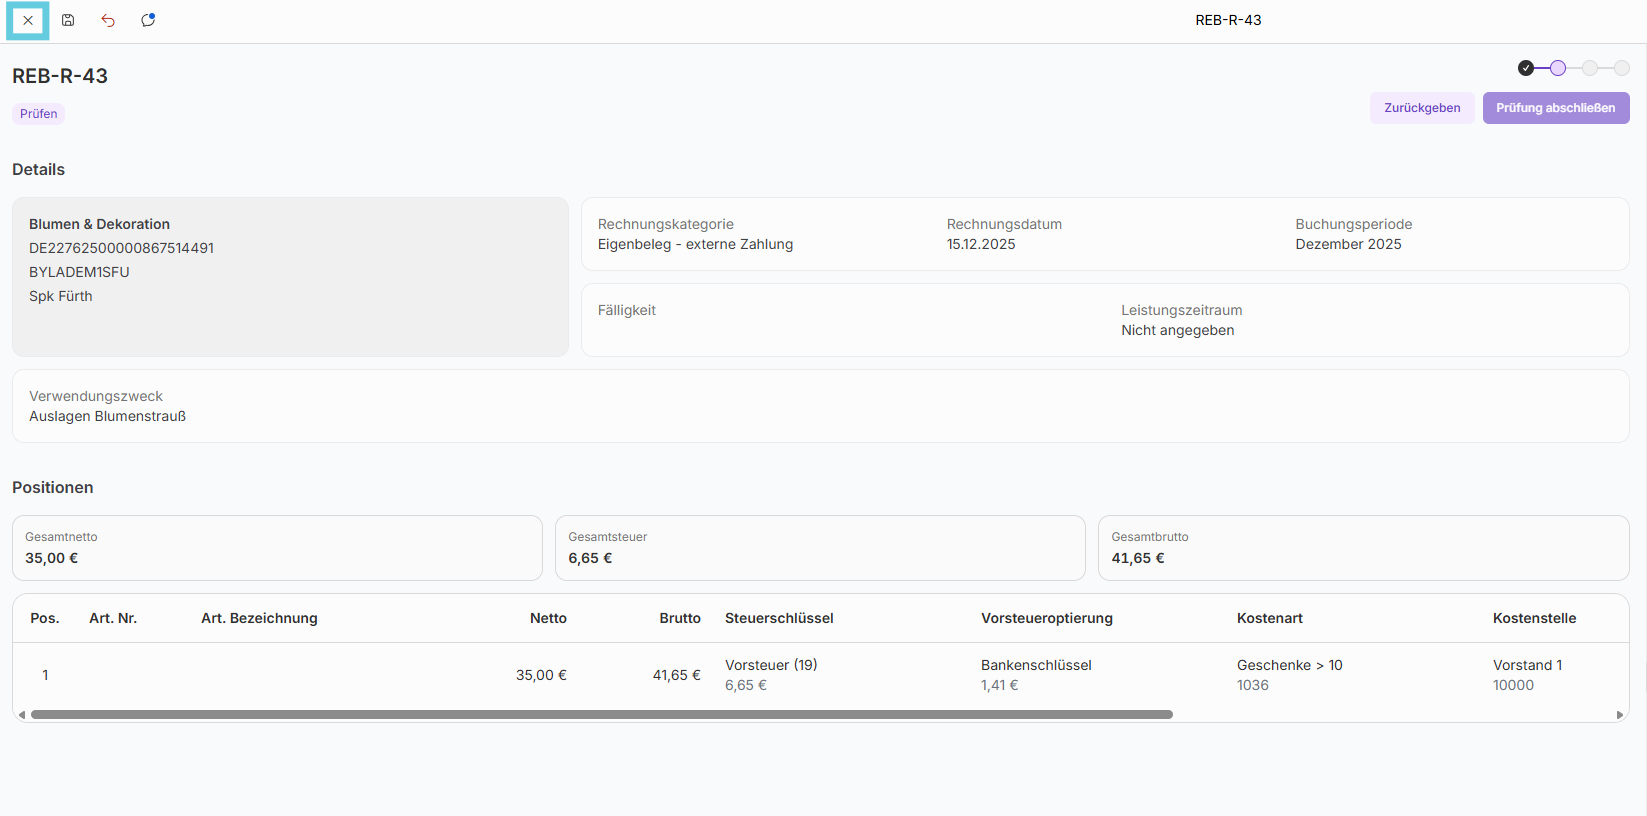The width and height of the screenshot is (1647, 816).
Task: Select the active second workflow step
Action: click(1558, 68)
